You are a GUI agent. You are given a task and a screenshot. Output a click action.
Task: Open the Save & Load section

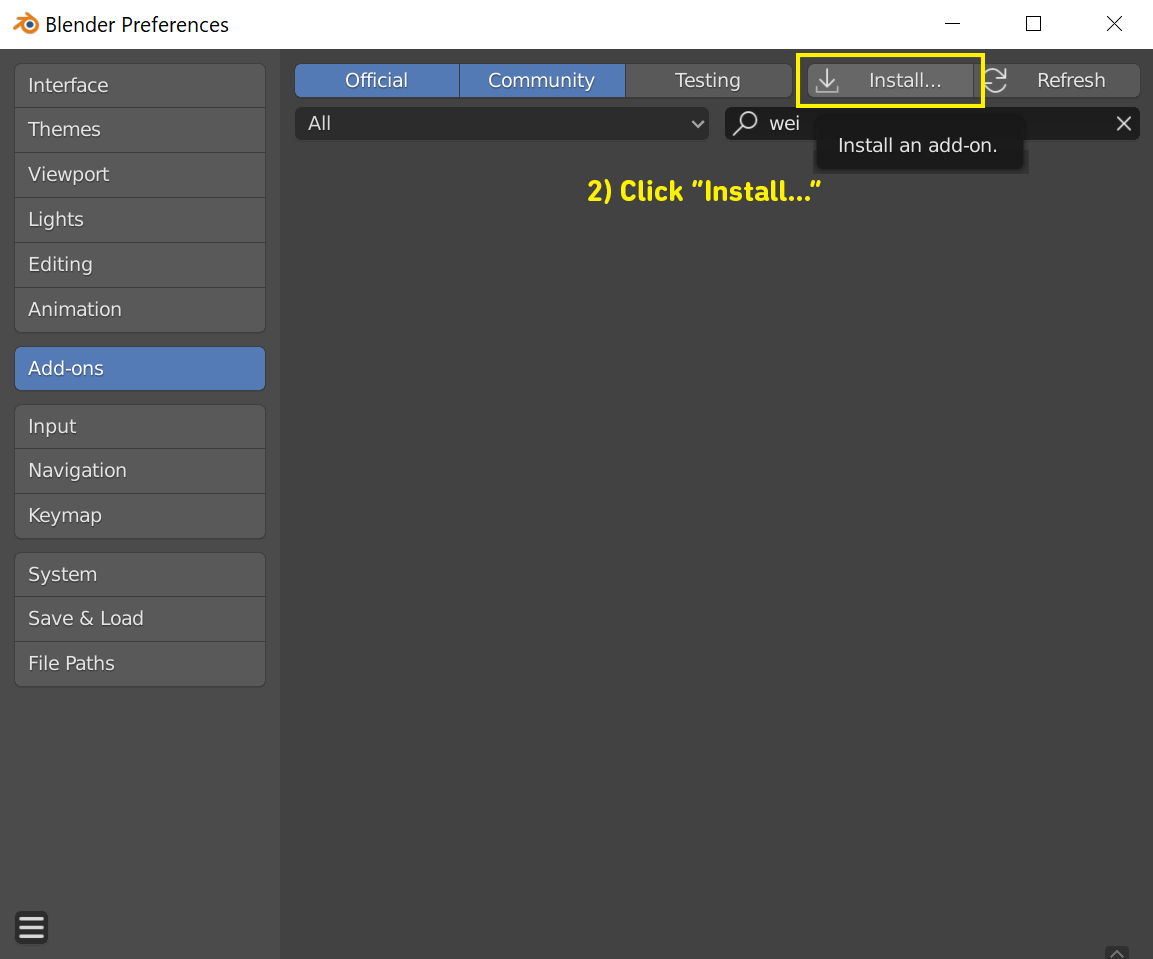pyautogui.click(x=140, y=618)
